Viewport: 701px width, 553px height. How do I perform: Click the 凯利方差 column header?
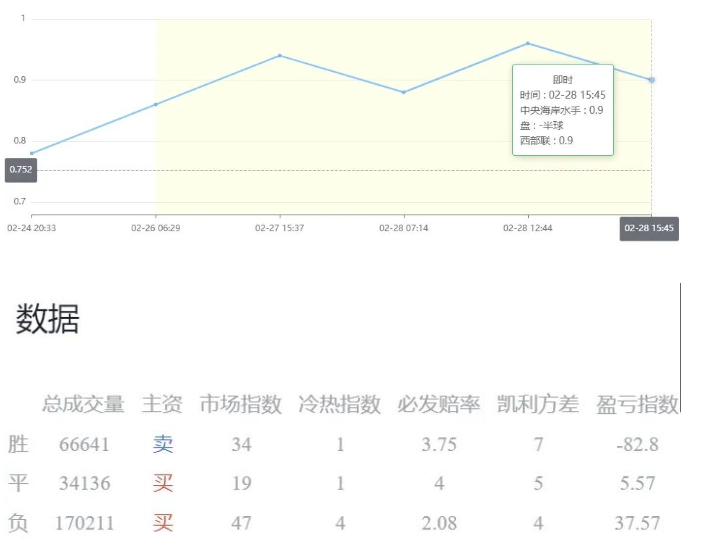[x=538, y=404]
